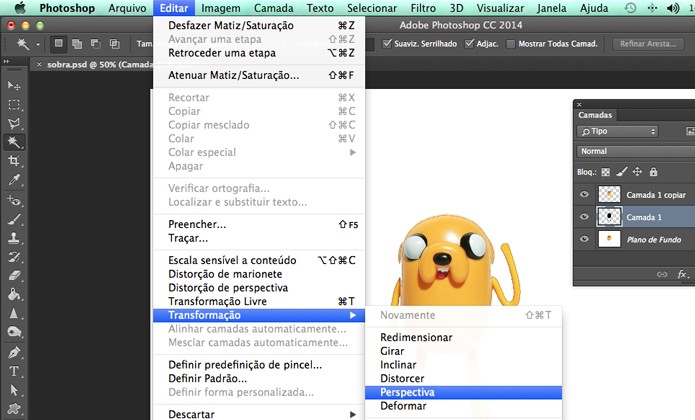Open the Normal blend mode dropdown
This screenshot has height=420, width=695.
point(636,151)
